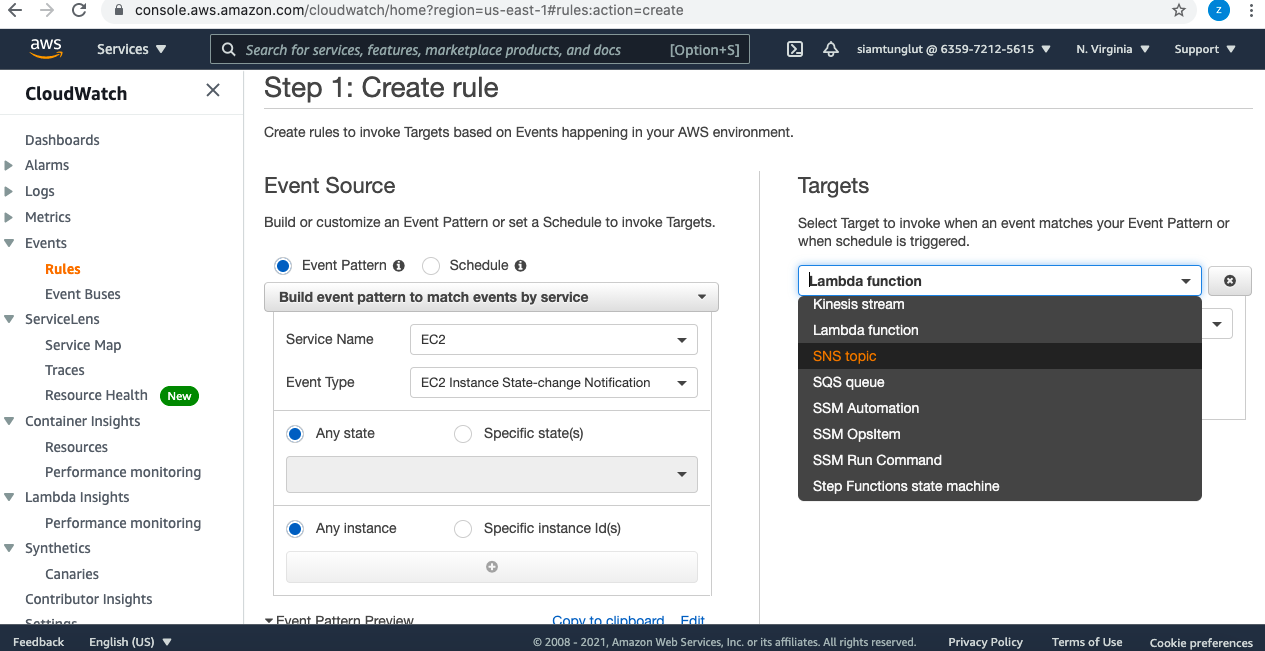Viewport: 1265px width, 651px height.
Task: Open Dashboards in the sidebar
Action: point(62,140)
